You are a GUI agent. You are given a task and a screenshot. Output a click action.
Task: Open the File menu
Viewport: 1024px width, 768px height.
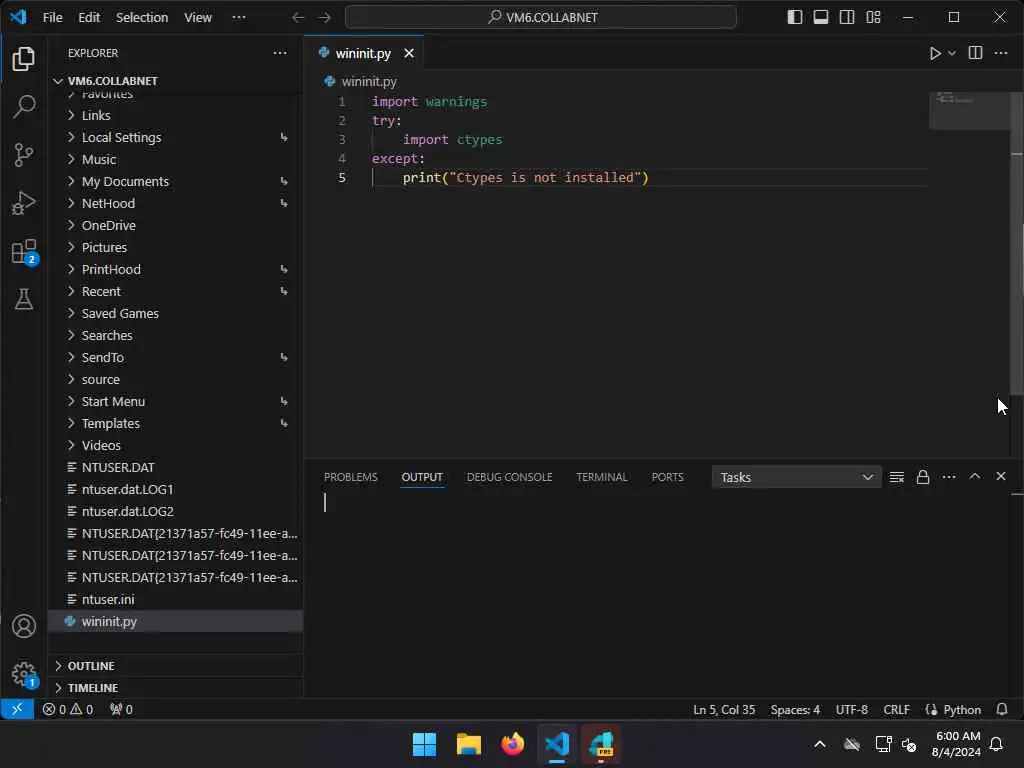pyautogui.click(x=53, y=18)
